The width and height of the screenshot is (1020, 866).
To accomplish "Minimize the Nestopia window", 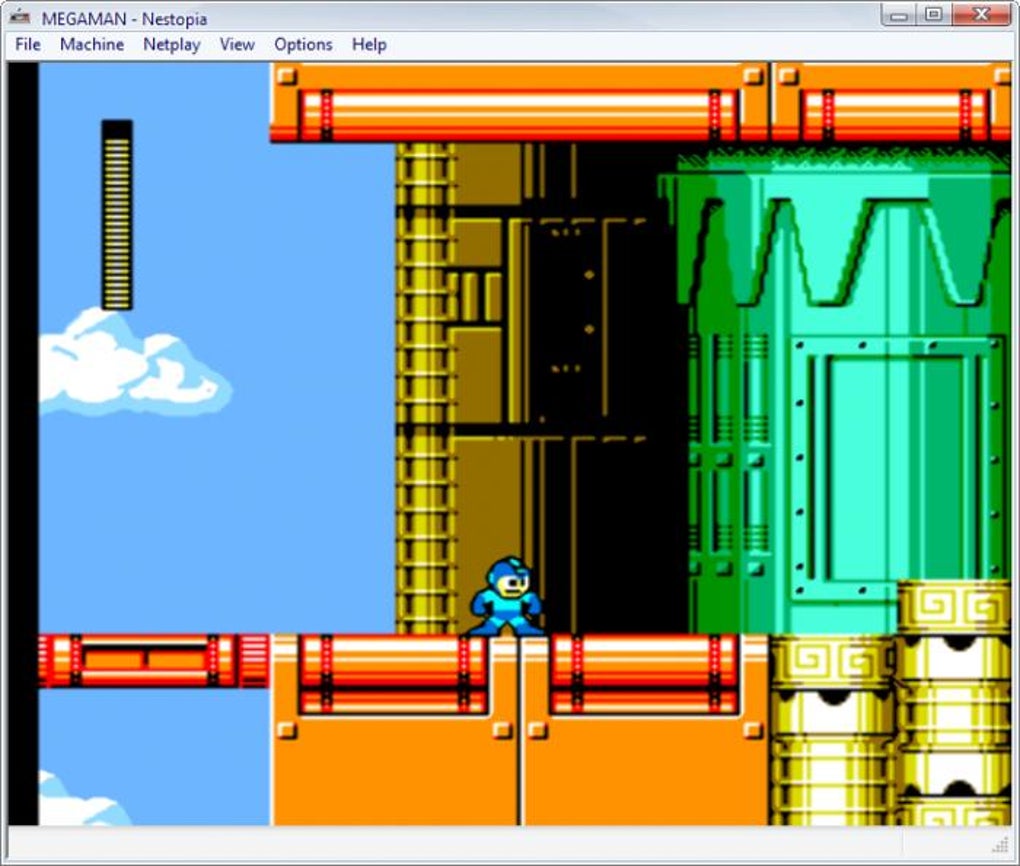I will point(899,16).
